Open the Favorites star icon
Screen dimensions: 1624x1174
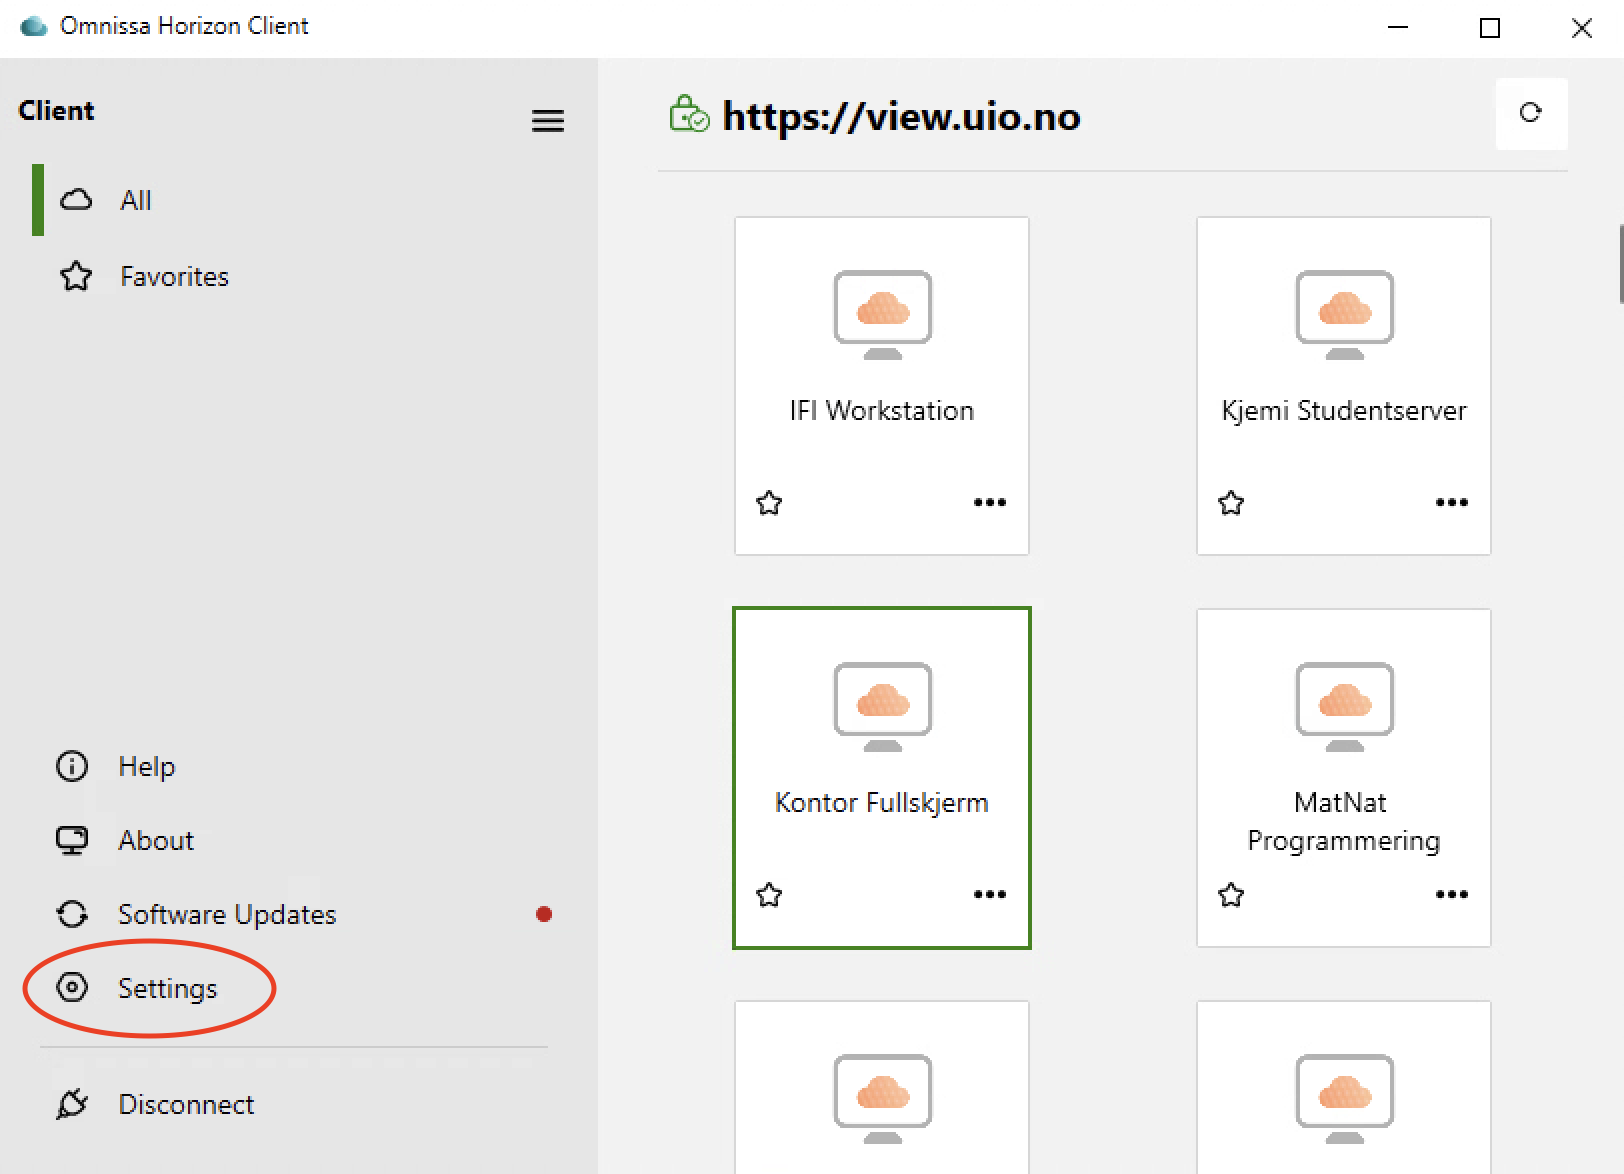coord(76,276)
